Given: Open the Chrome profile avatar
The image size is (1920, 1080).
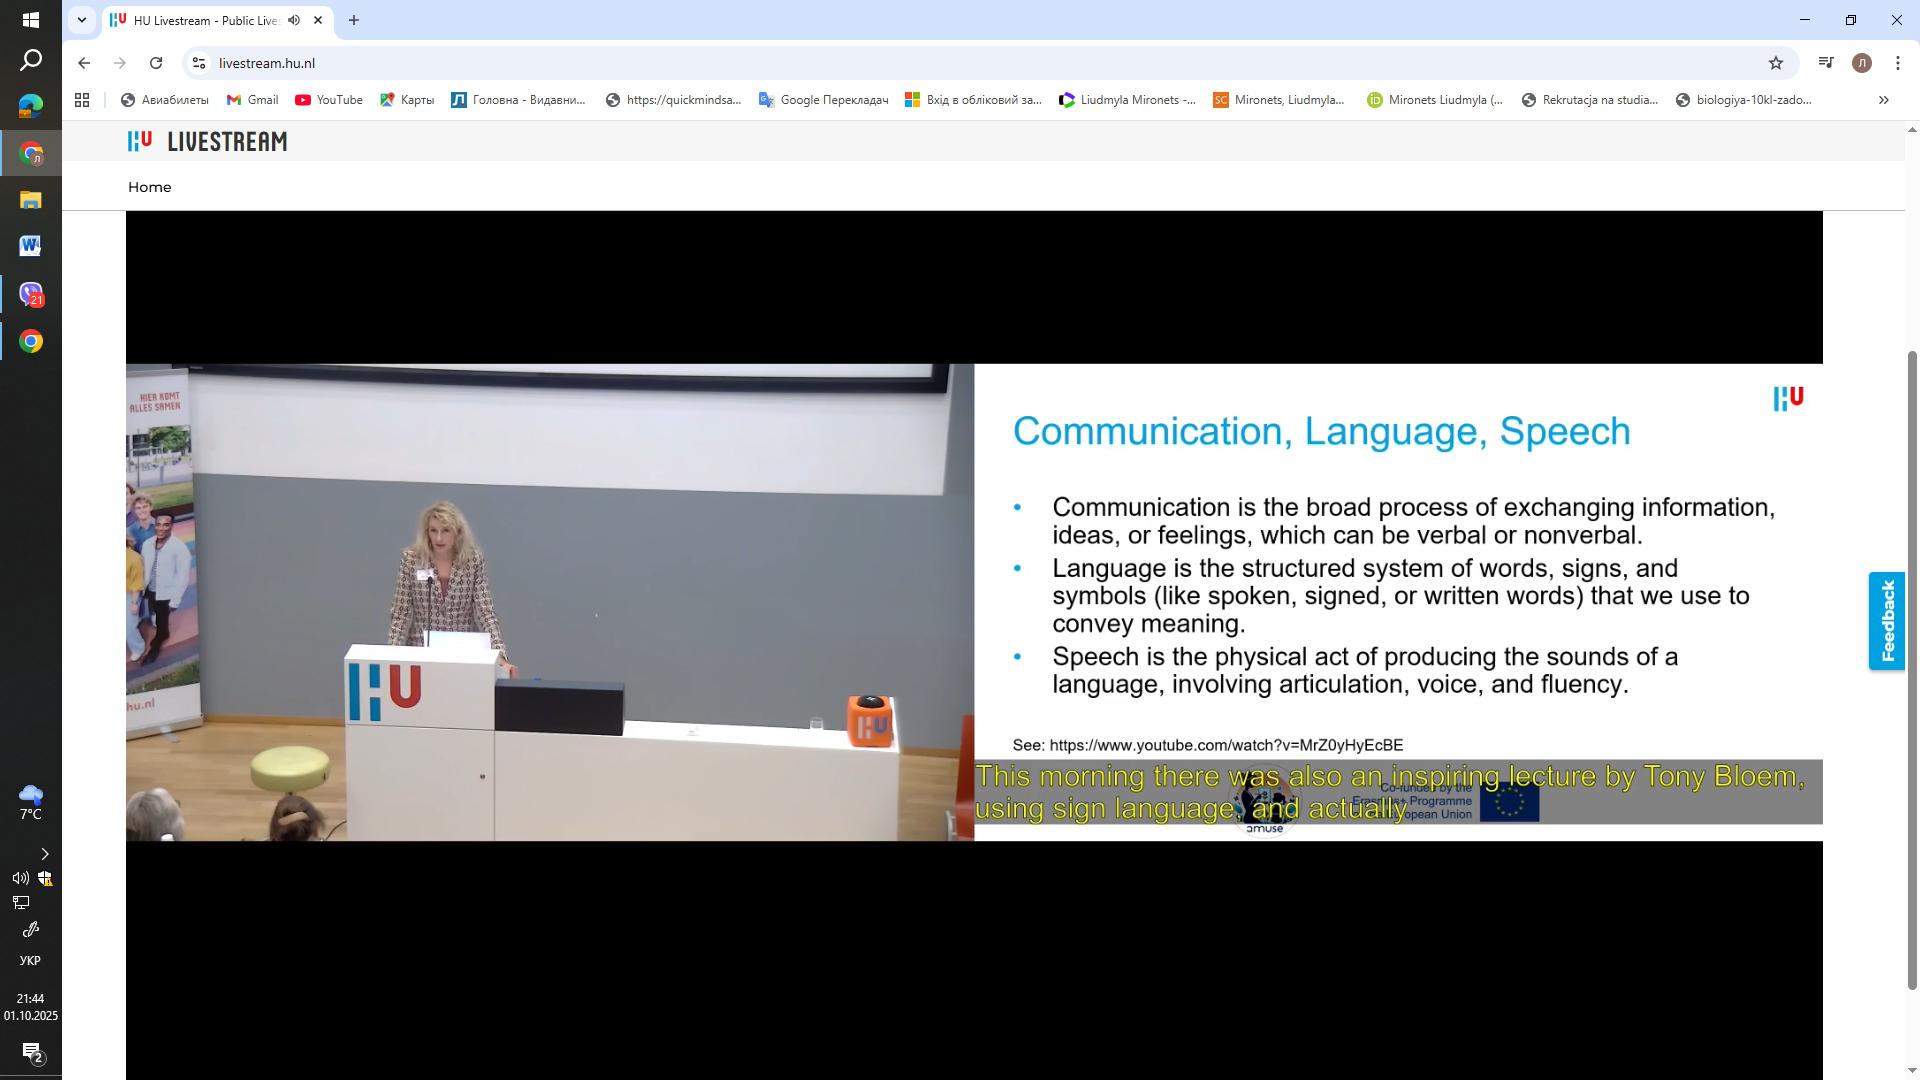Looking at the screenshot, I should tap(1861, 63).
